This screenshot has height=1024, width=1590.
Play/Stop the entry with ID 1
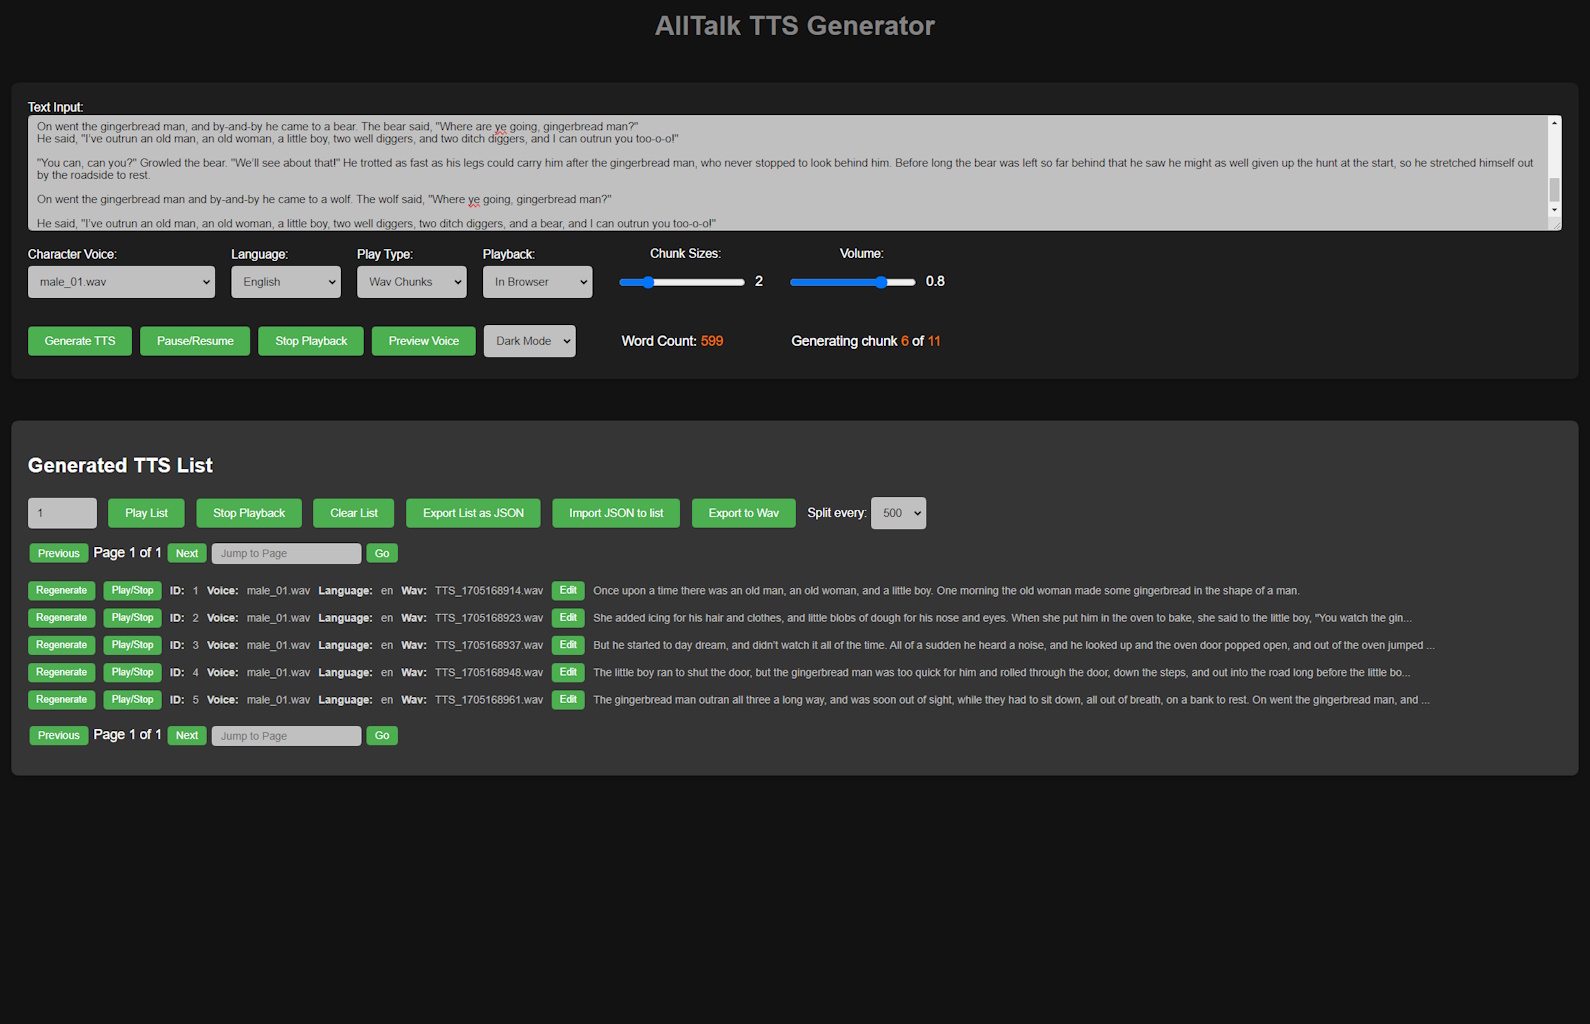click(x=132, y=591)
